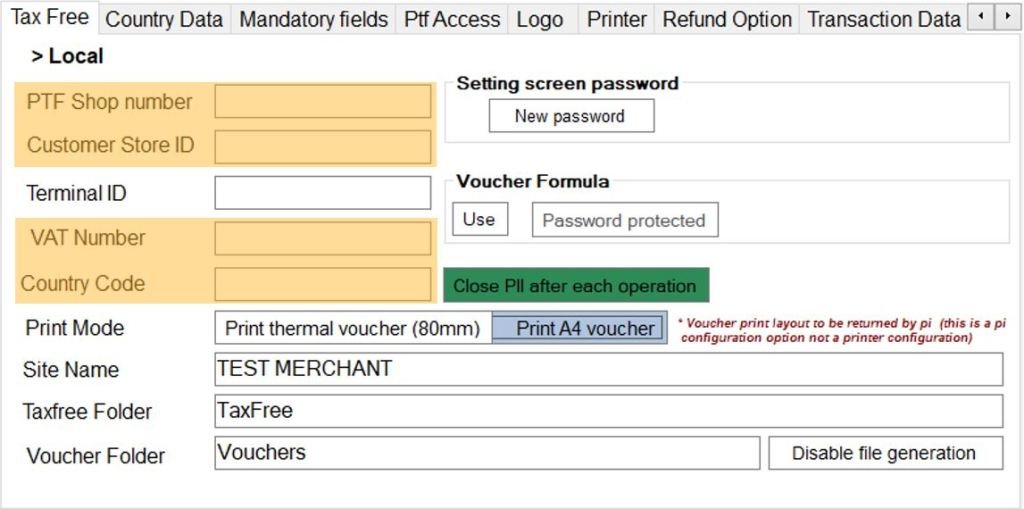Go to the Logo tab
Screen dimensions: 1024x509
pos(540,19)
